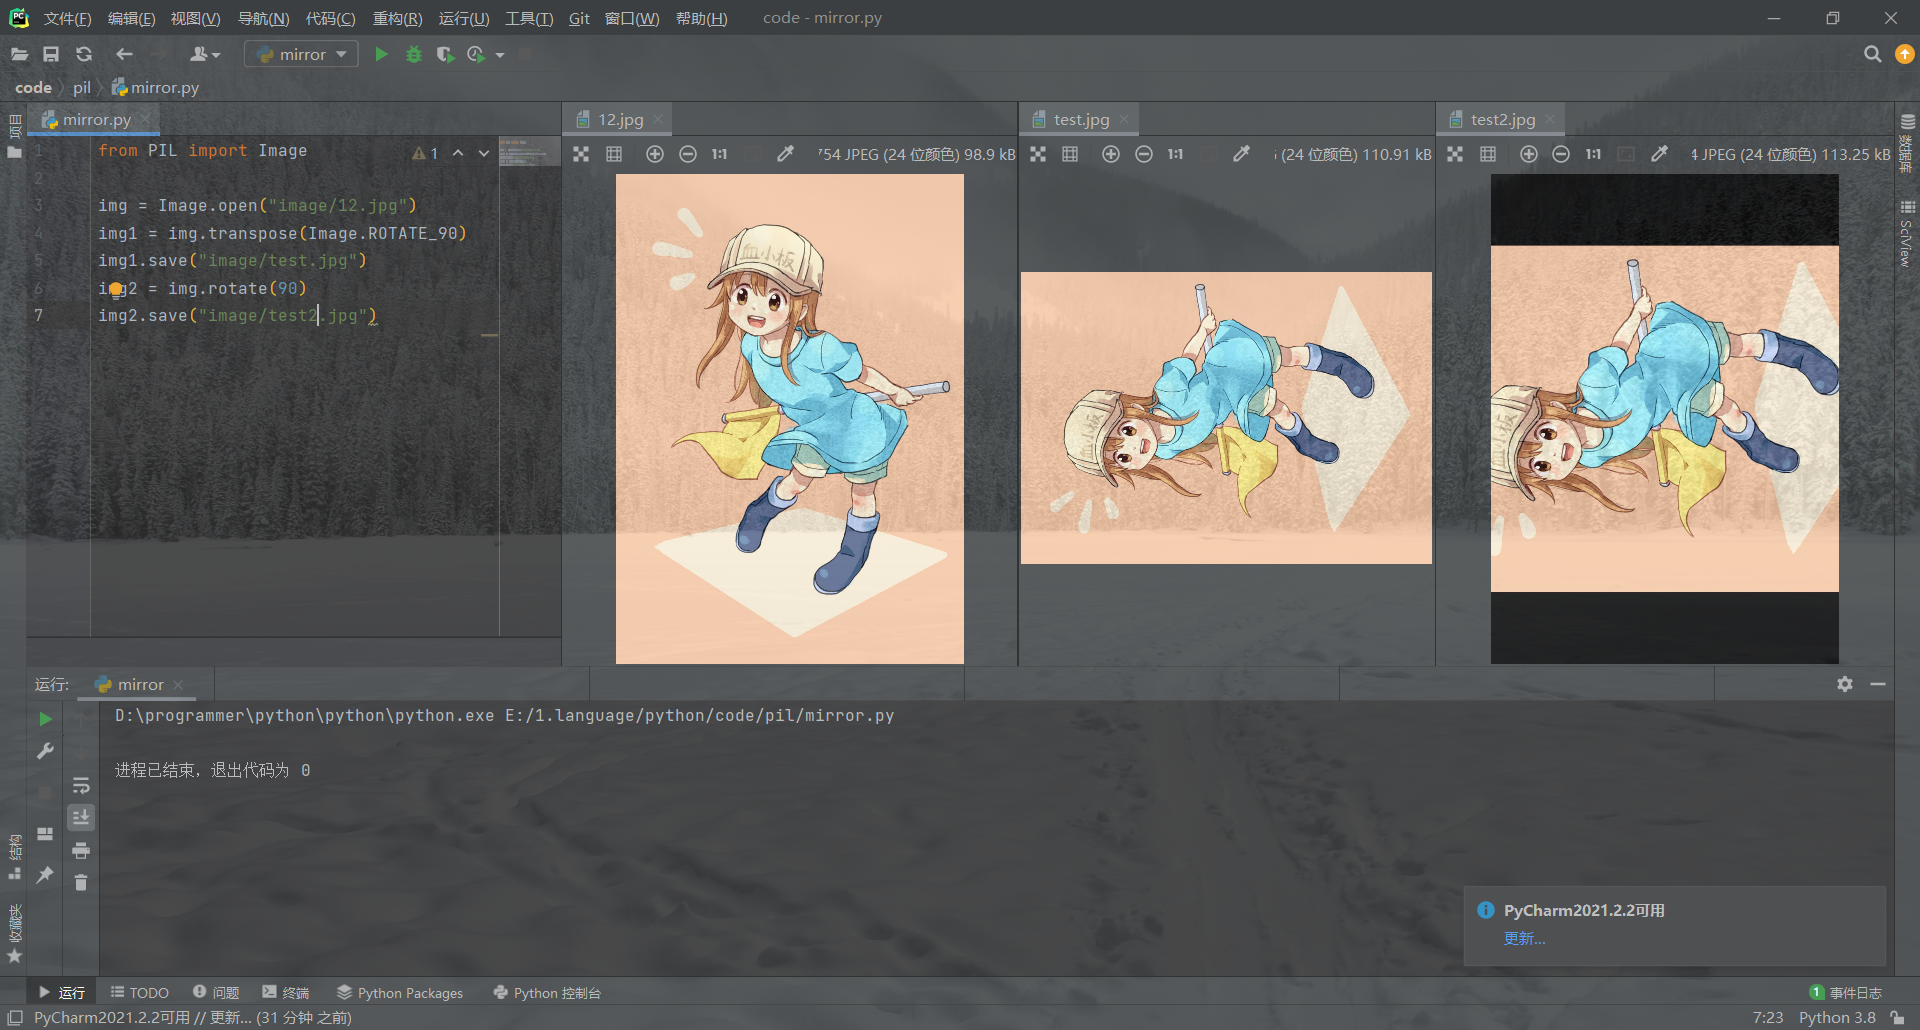Run mirror with coverage icon
Viewport: 1920px width, 1030px height.
(x=445, y=55)
